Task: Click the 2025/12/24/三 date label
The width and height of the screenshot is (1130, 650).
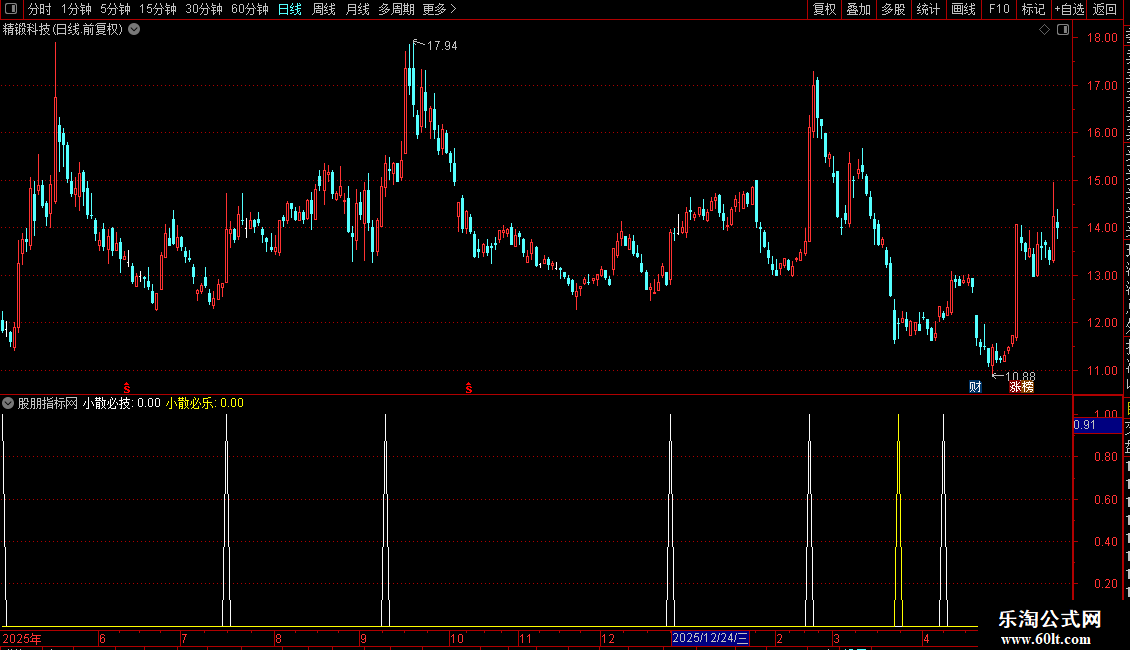Action: pos(711,638)
